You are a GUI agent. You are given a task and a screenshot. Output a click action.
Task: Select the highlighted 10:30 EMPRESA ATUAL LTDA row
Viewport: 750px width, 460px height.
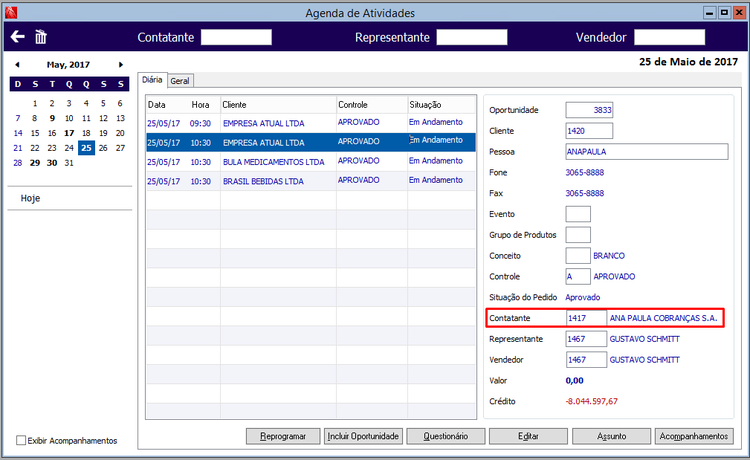(x=311, y=142)
